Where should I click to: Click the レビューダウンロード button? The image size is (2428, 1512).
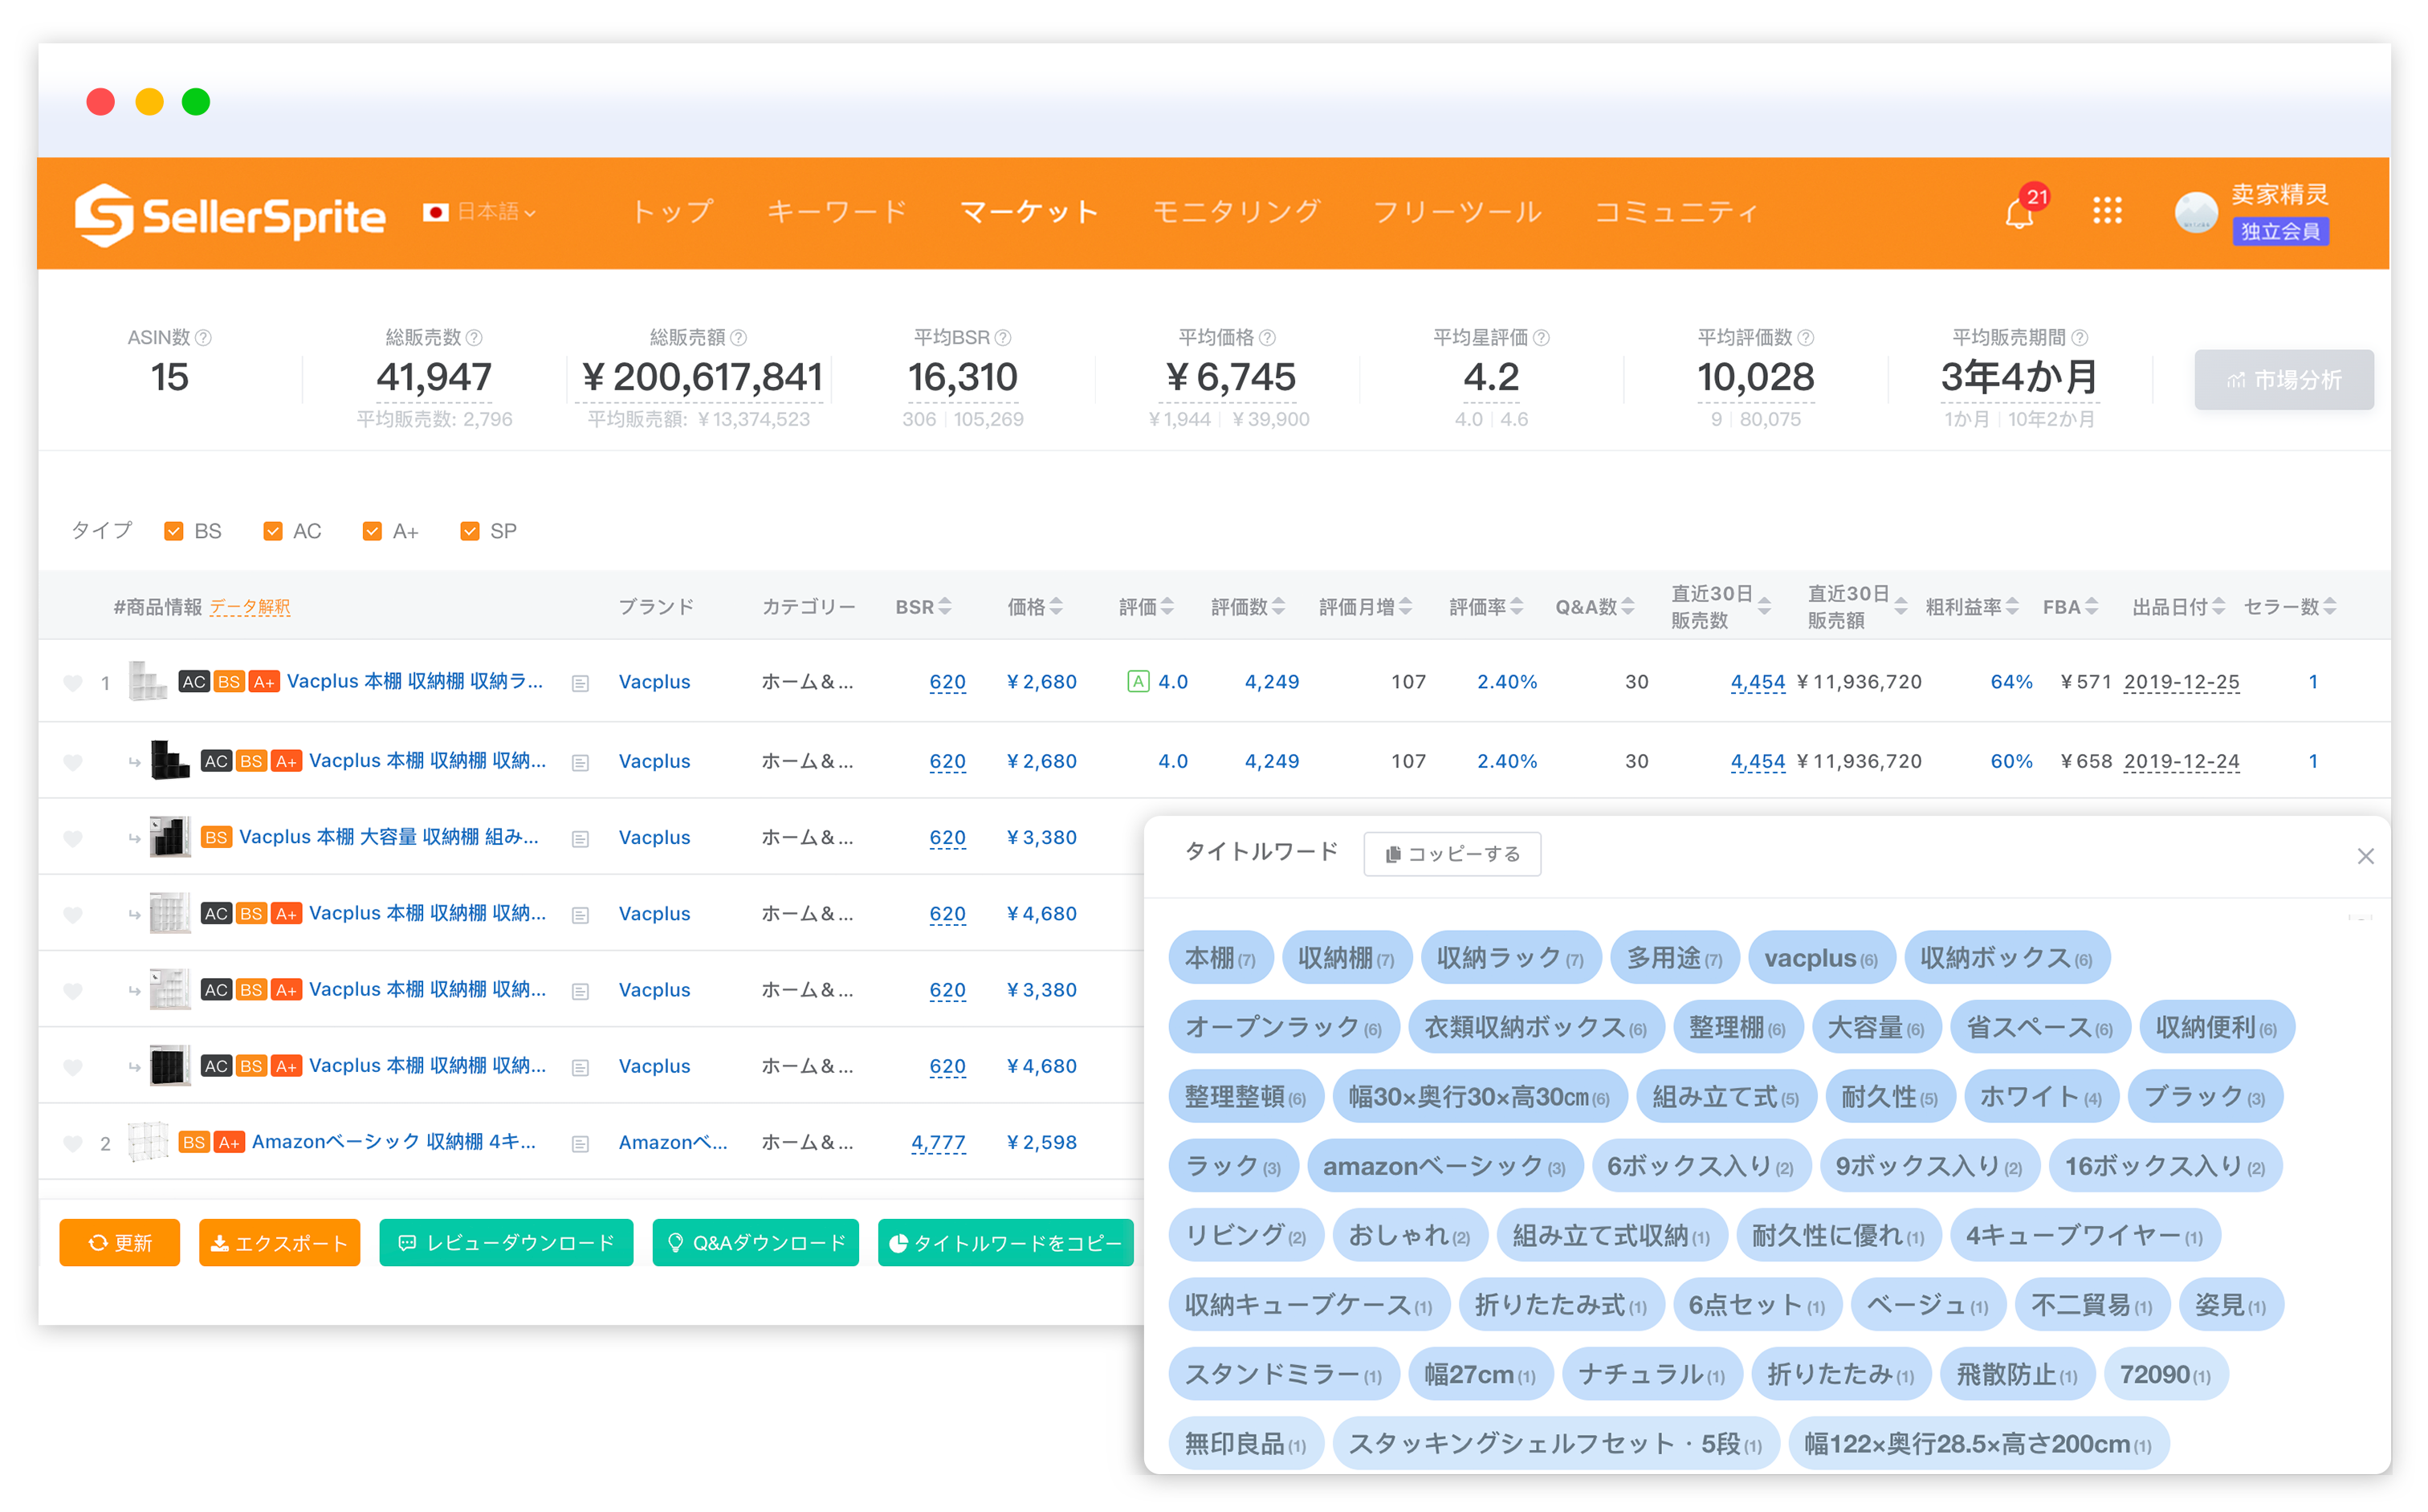pos(506,1243)
